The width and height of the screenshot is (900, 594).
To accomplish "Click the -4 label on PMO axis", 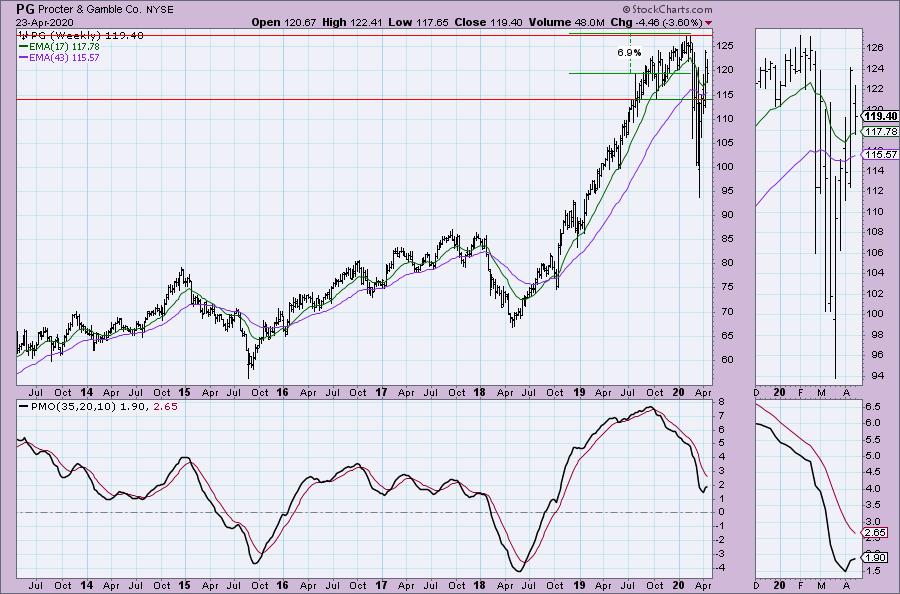I will pyautogui.click(x=721, y=568).
